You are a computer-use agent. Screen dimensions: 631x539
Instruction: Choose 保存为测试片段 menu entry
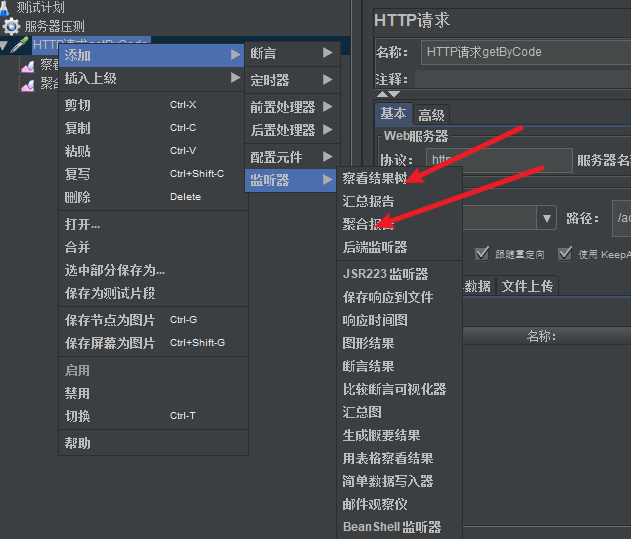[153, 293]
